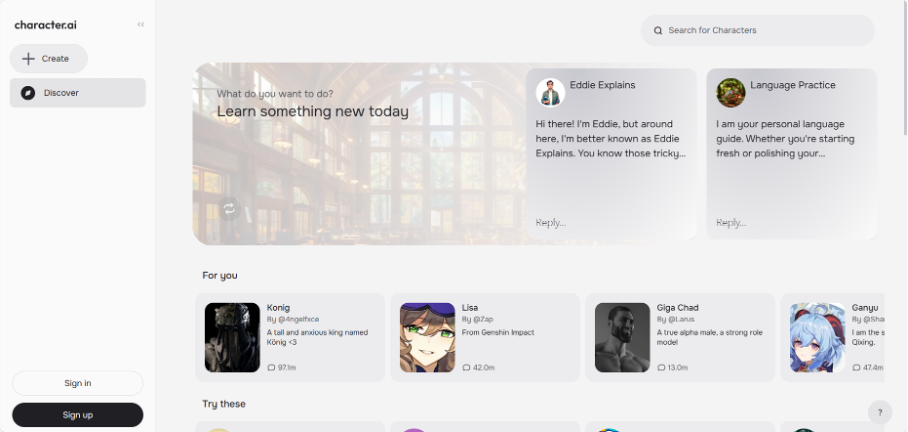Open the Lisa character card
The height and width of the screenshot is (432, 908).
[x=485, y=338]
